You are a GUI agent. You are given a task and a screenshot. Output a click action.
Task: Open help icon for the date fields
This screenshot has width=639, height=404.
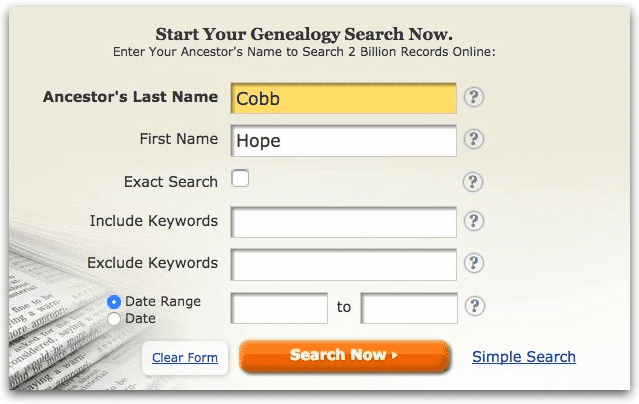tap(474, 306)
